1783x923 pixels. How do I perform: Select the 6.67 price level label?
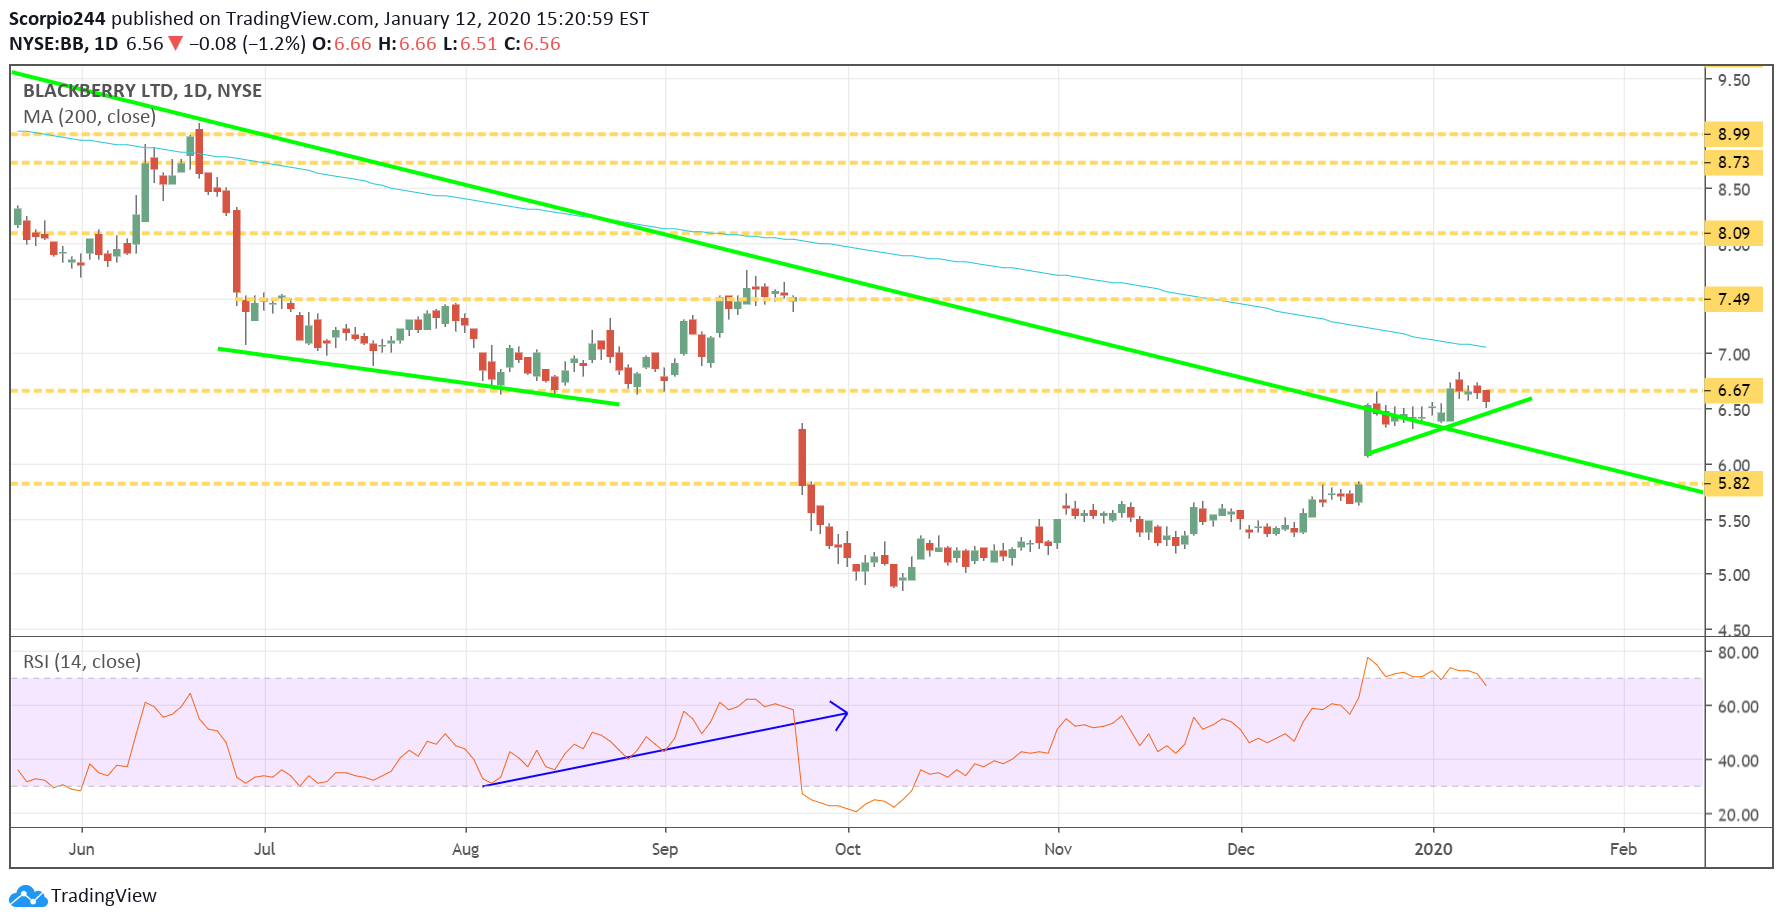point(1733,390)
